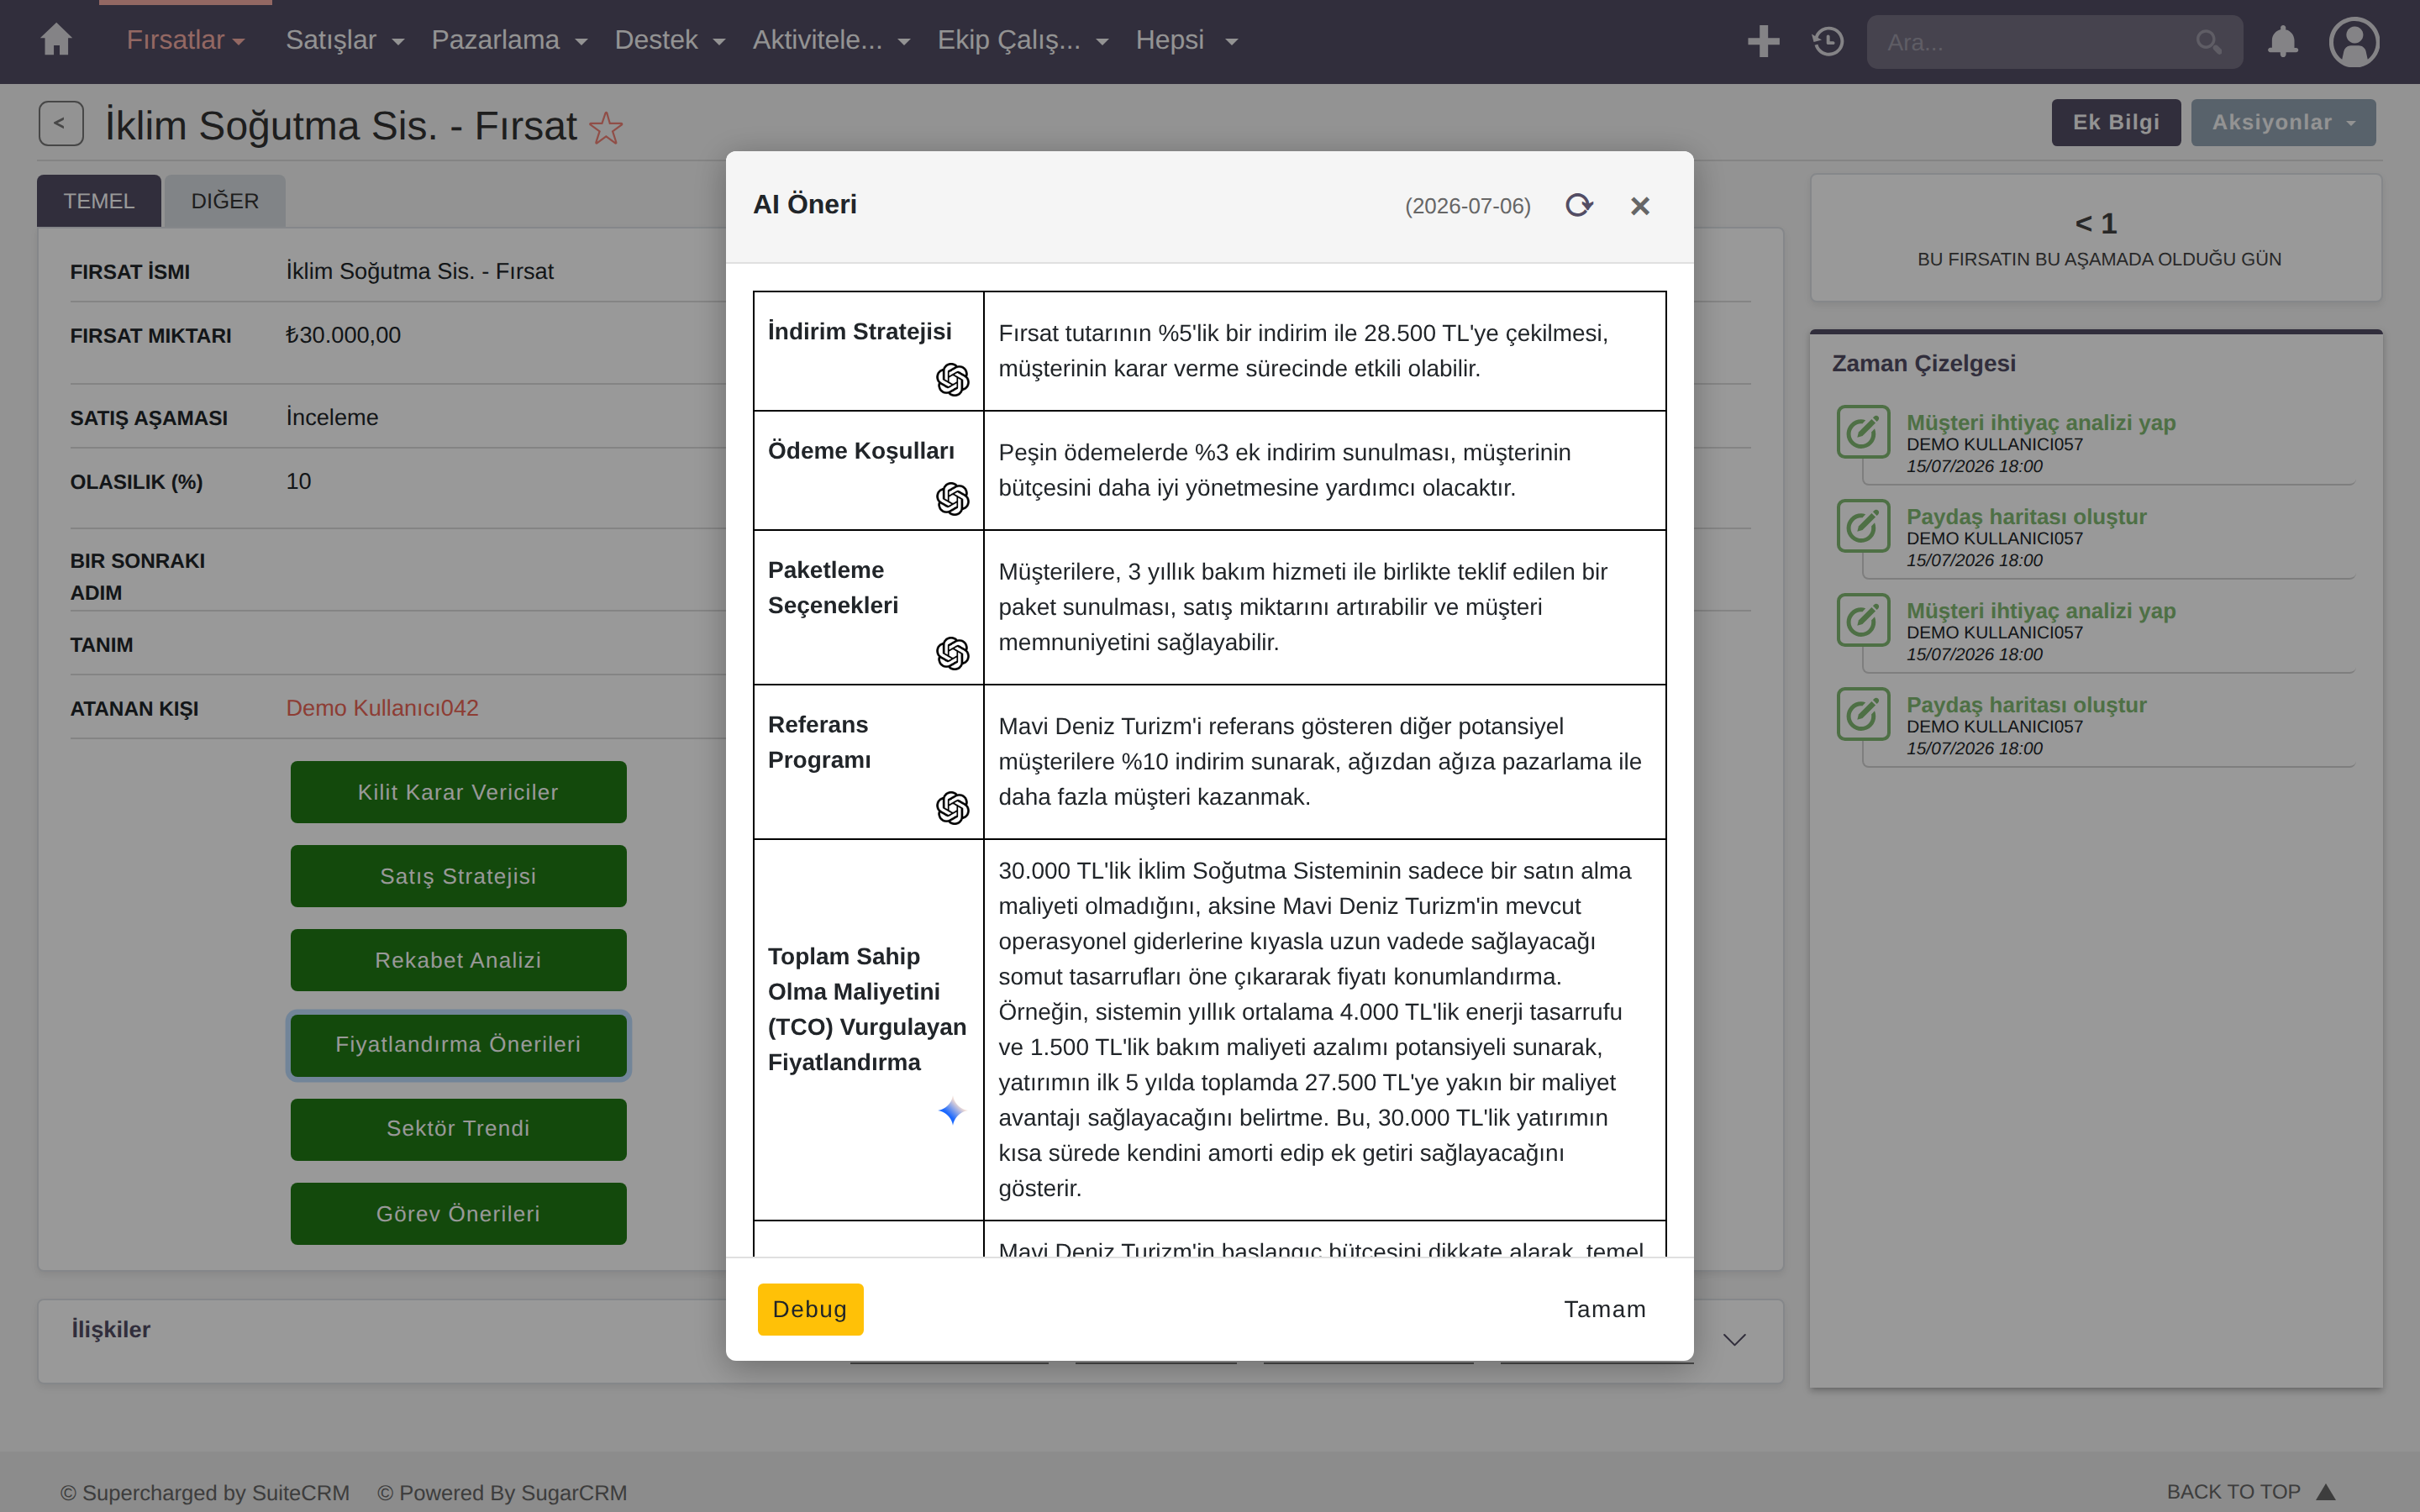
Task: Click Powered By SugarCRM footer link
Action: point(502,1492)
